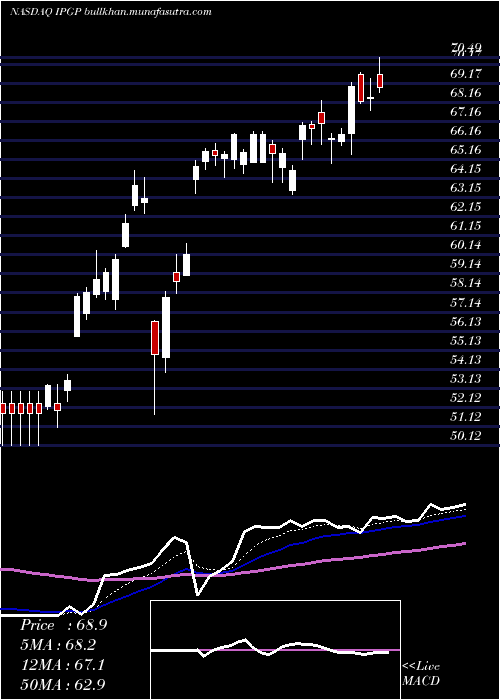Click the 60.14 price axis label
Screen dimensions: 500x700
(466, 245)
